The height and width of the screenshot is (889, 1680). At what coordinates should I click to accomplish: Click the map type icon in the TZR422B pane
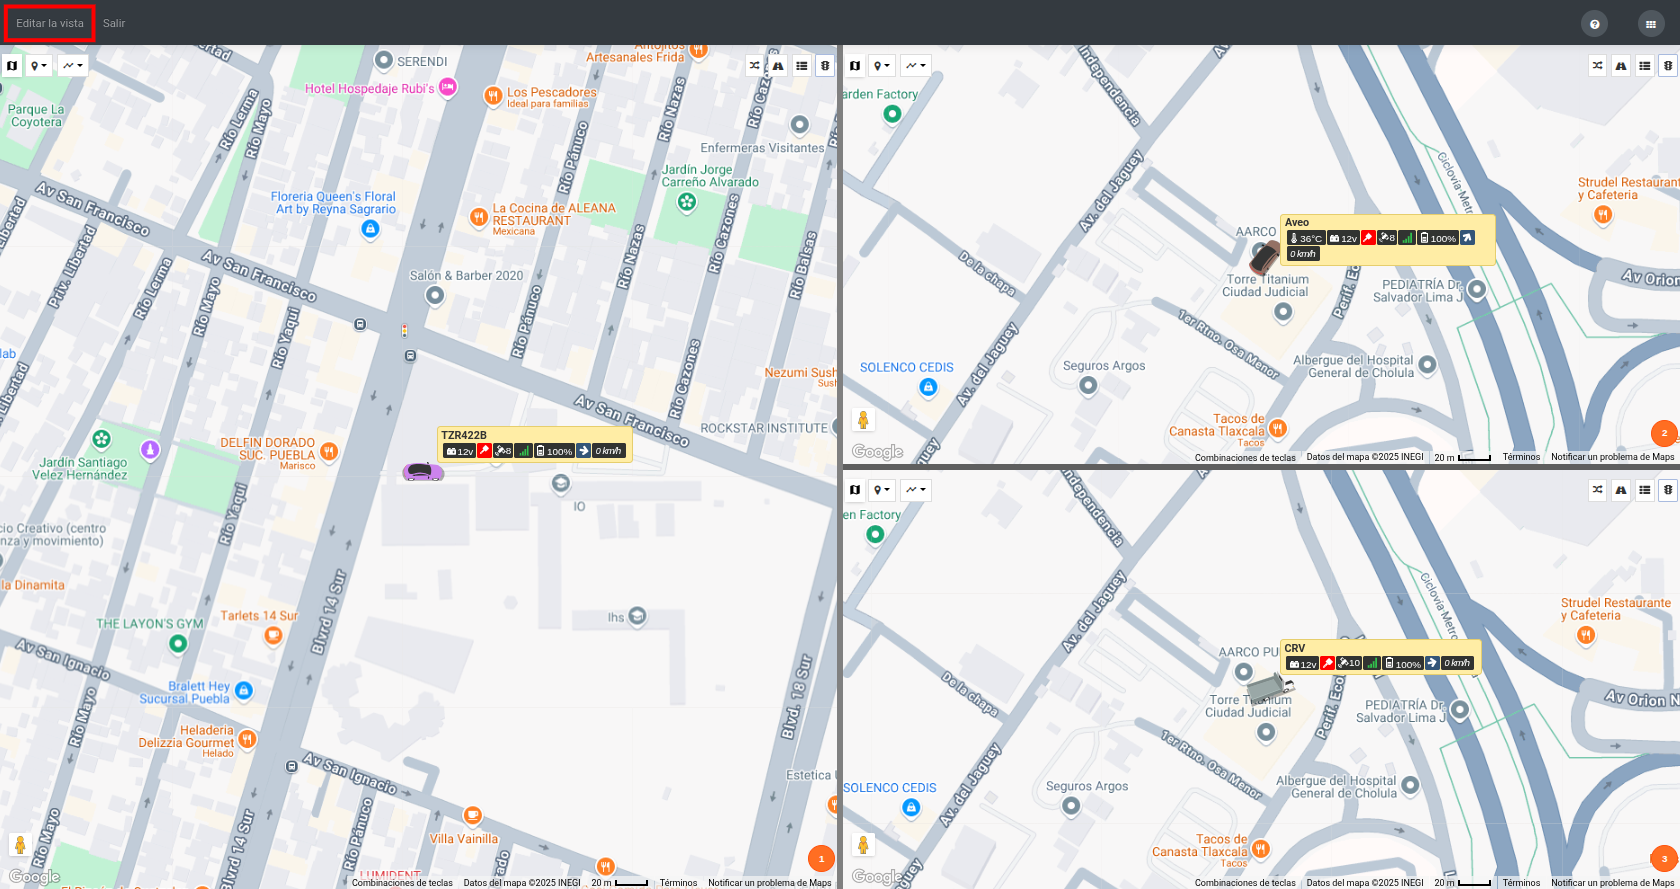click(12, 66)
